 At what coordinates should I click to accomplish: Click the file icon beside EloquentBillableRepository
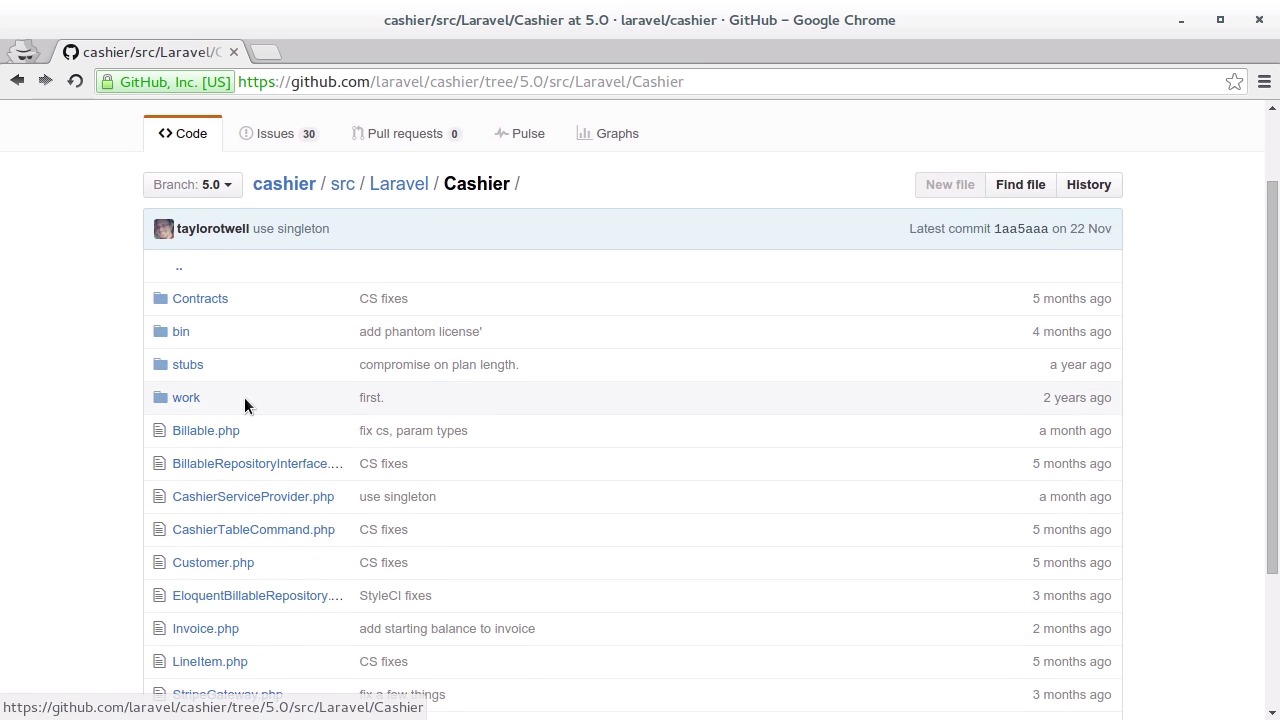[159, 595]
